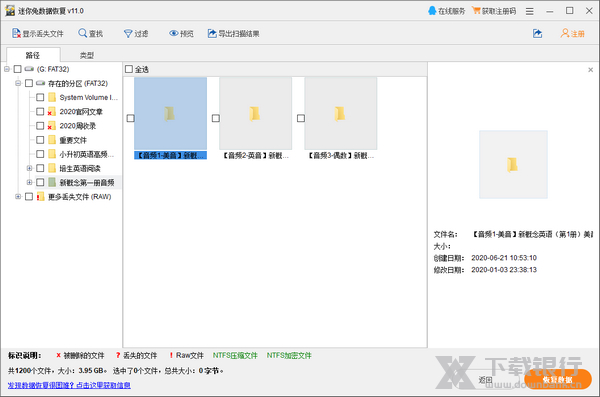Image resolution: width=600 pixels, height=397 pixels.
Task: Close the preview panel with X
Action: click(590, 70)
